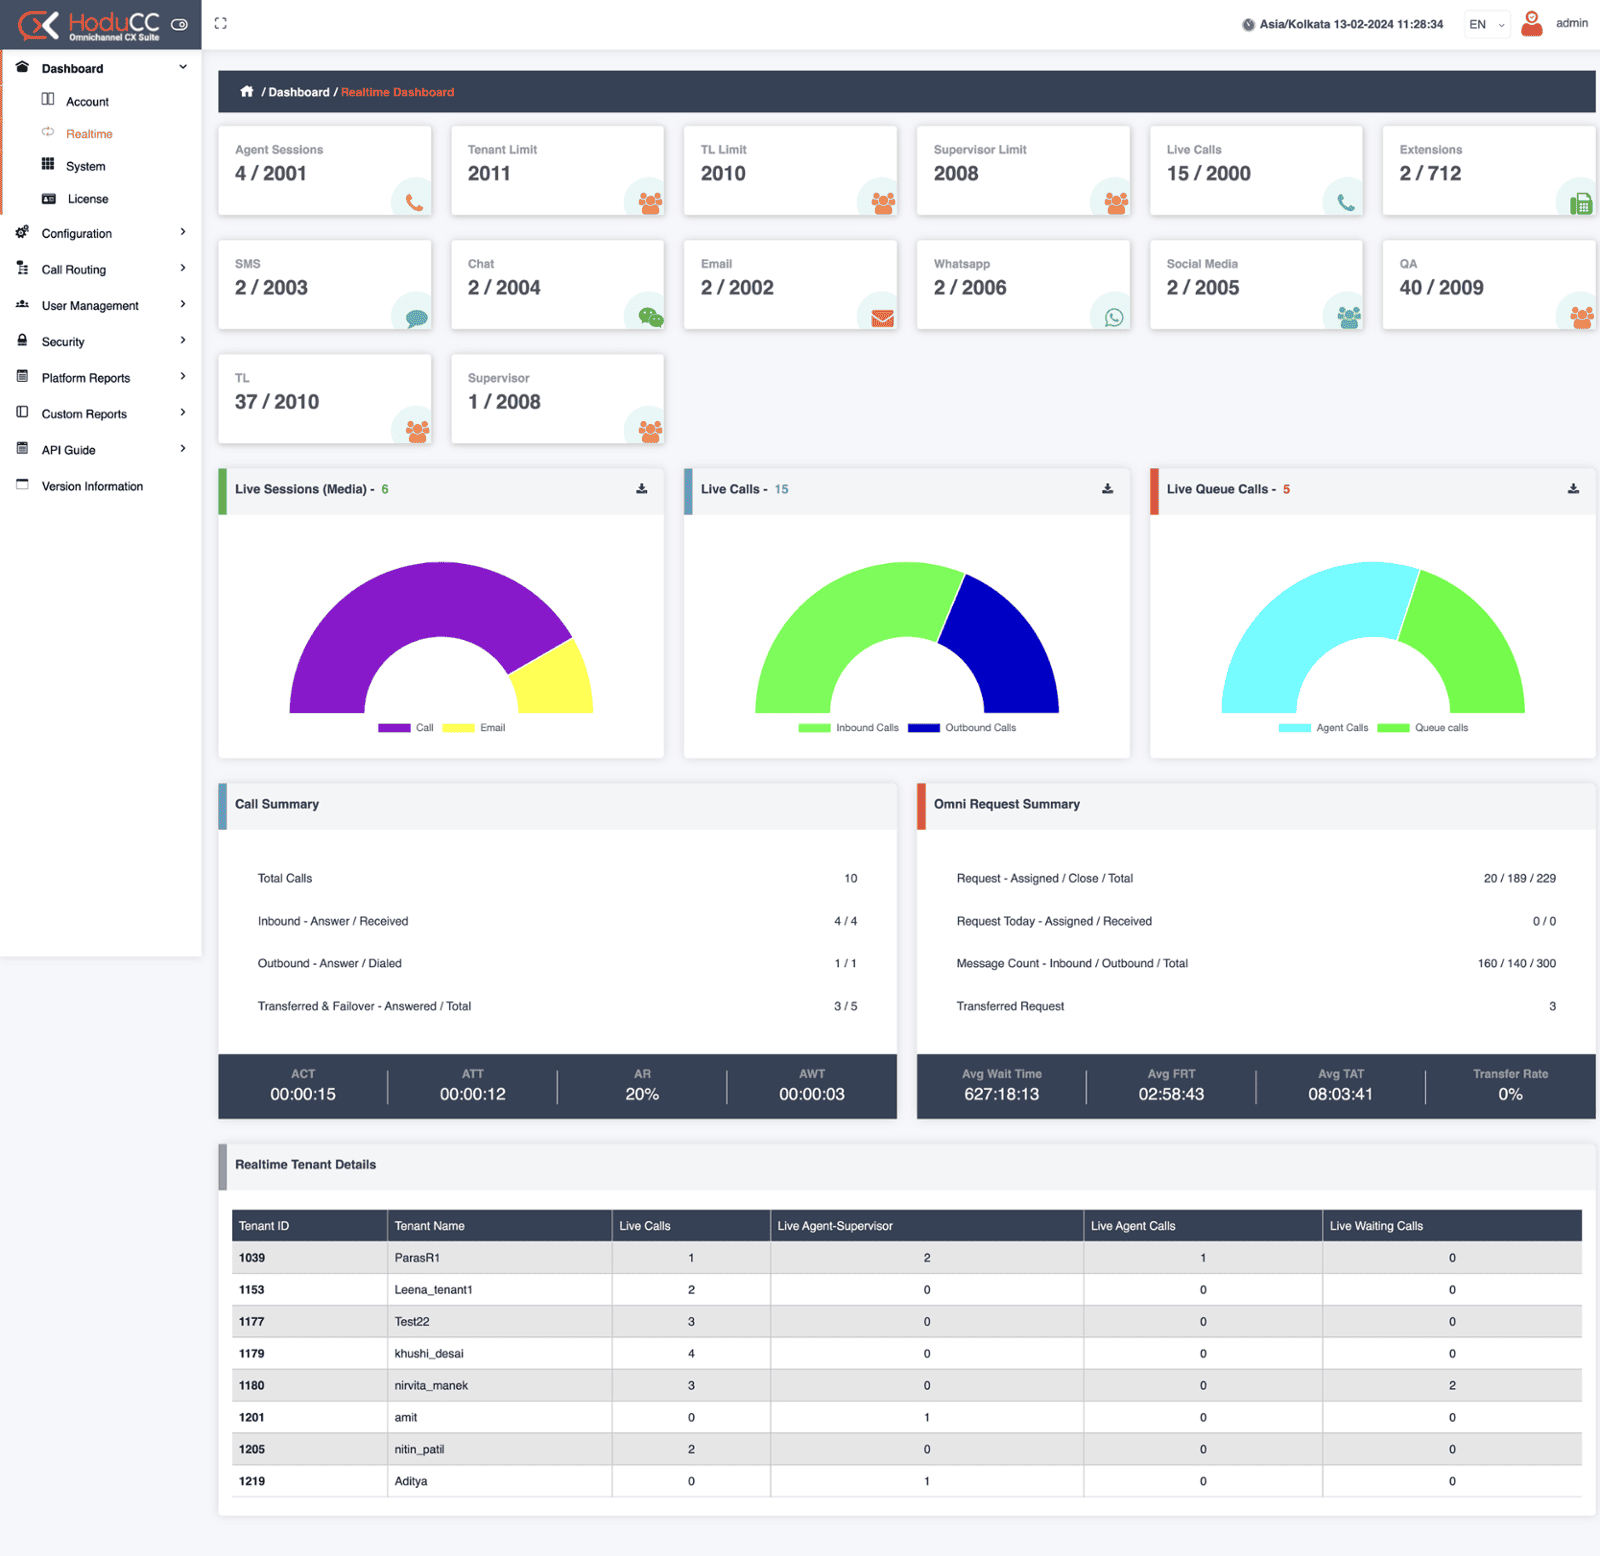This screenshot has width=1600, height=1556.
Task: Click the home icon in breadcrumb
Action: tap(246, 92)
